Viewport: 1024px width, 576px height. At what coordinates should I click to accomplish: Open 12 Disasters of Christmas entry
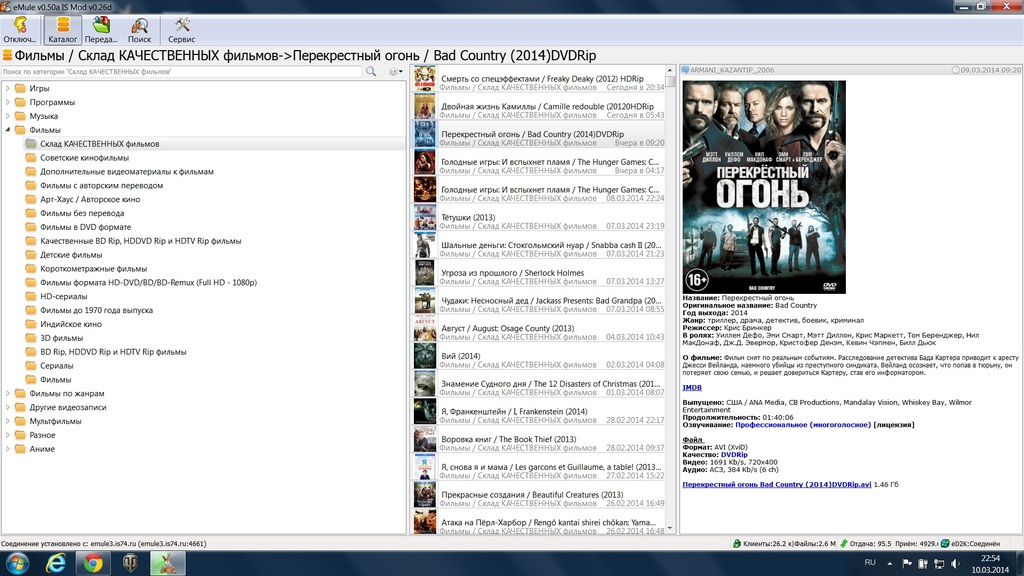539,385
